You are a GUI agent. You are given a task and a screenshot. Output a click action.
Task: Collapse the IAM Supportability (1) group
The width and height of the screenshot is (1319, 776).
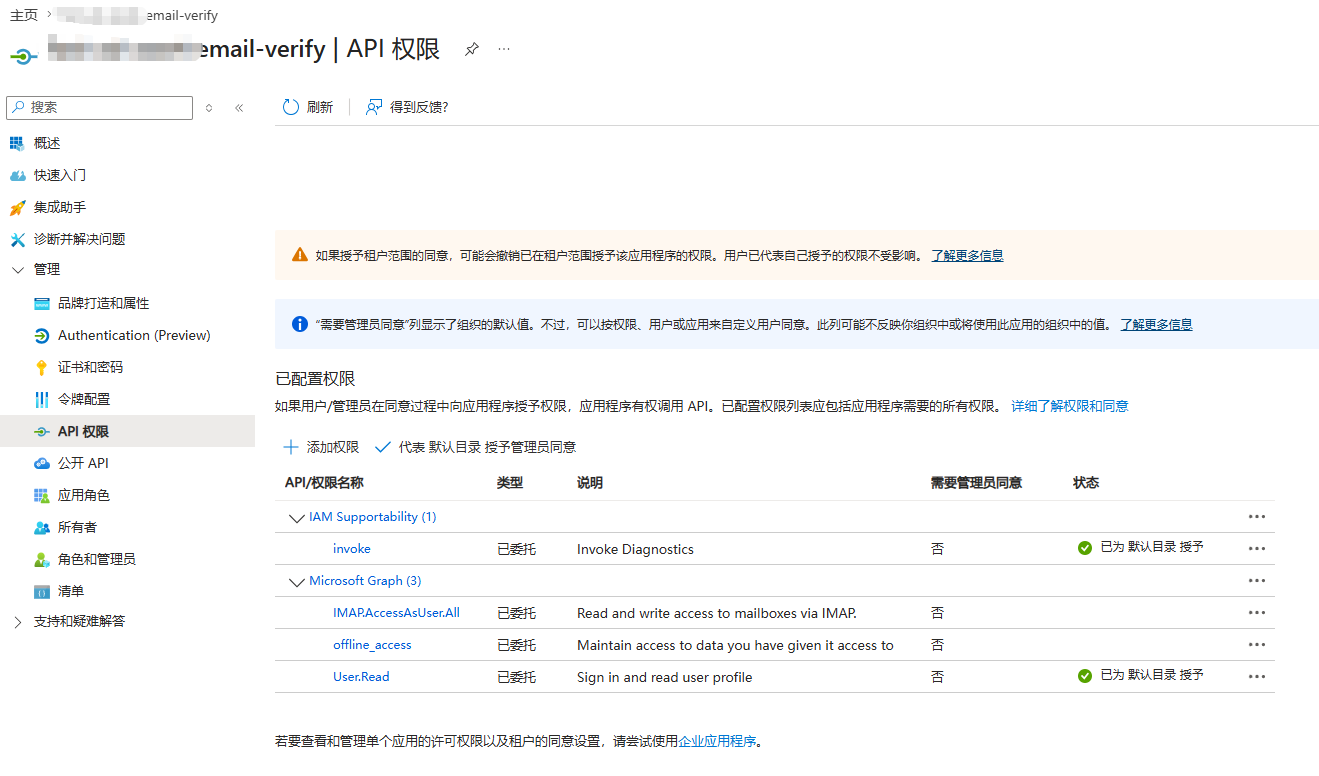tap(296, 518)
